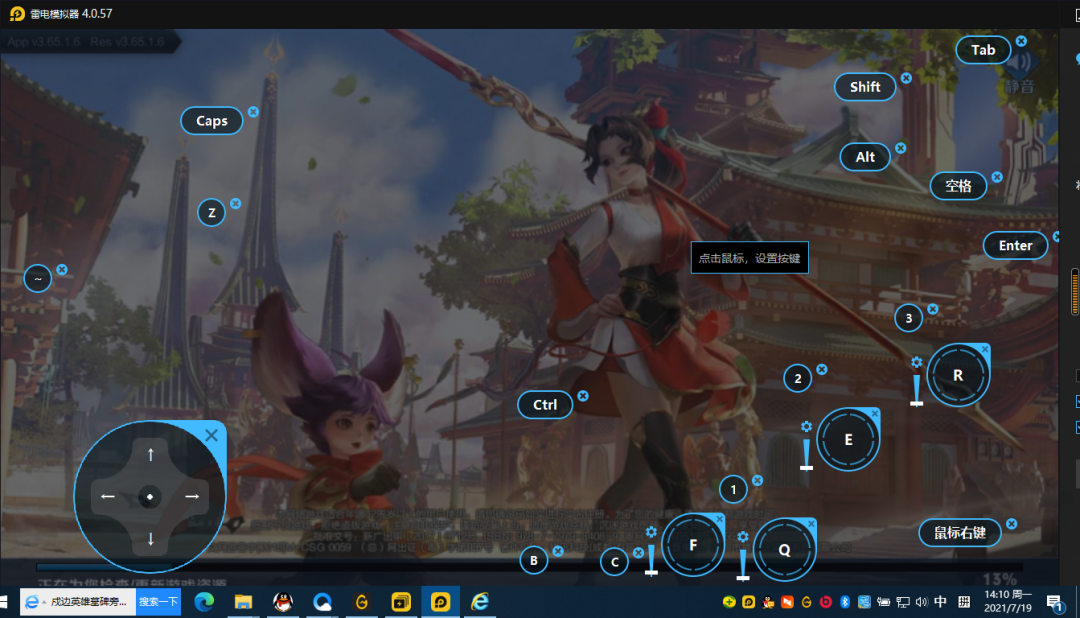
Task: Remove the tilde key mapping
Action: point(62,269)
